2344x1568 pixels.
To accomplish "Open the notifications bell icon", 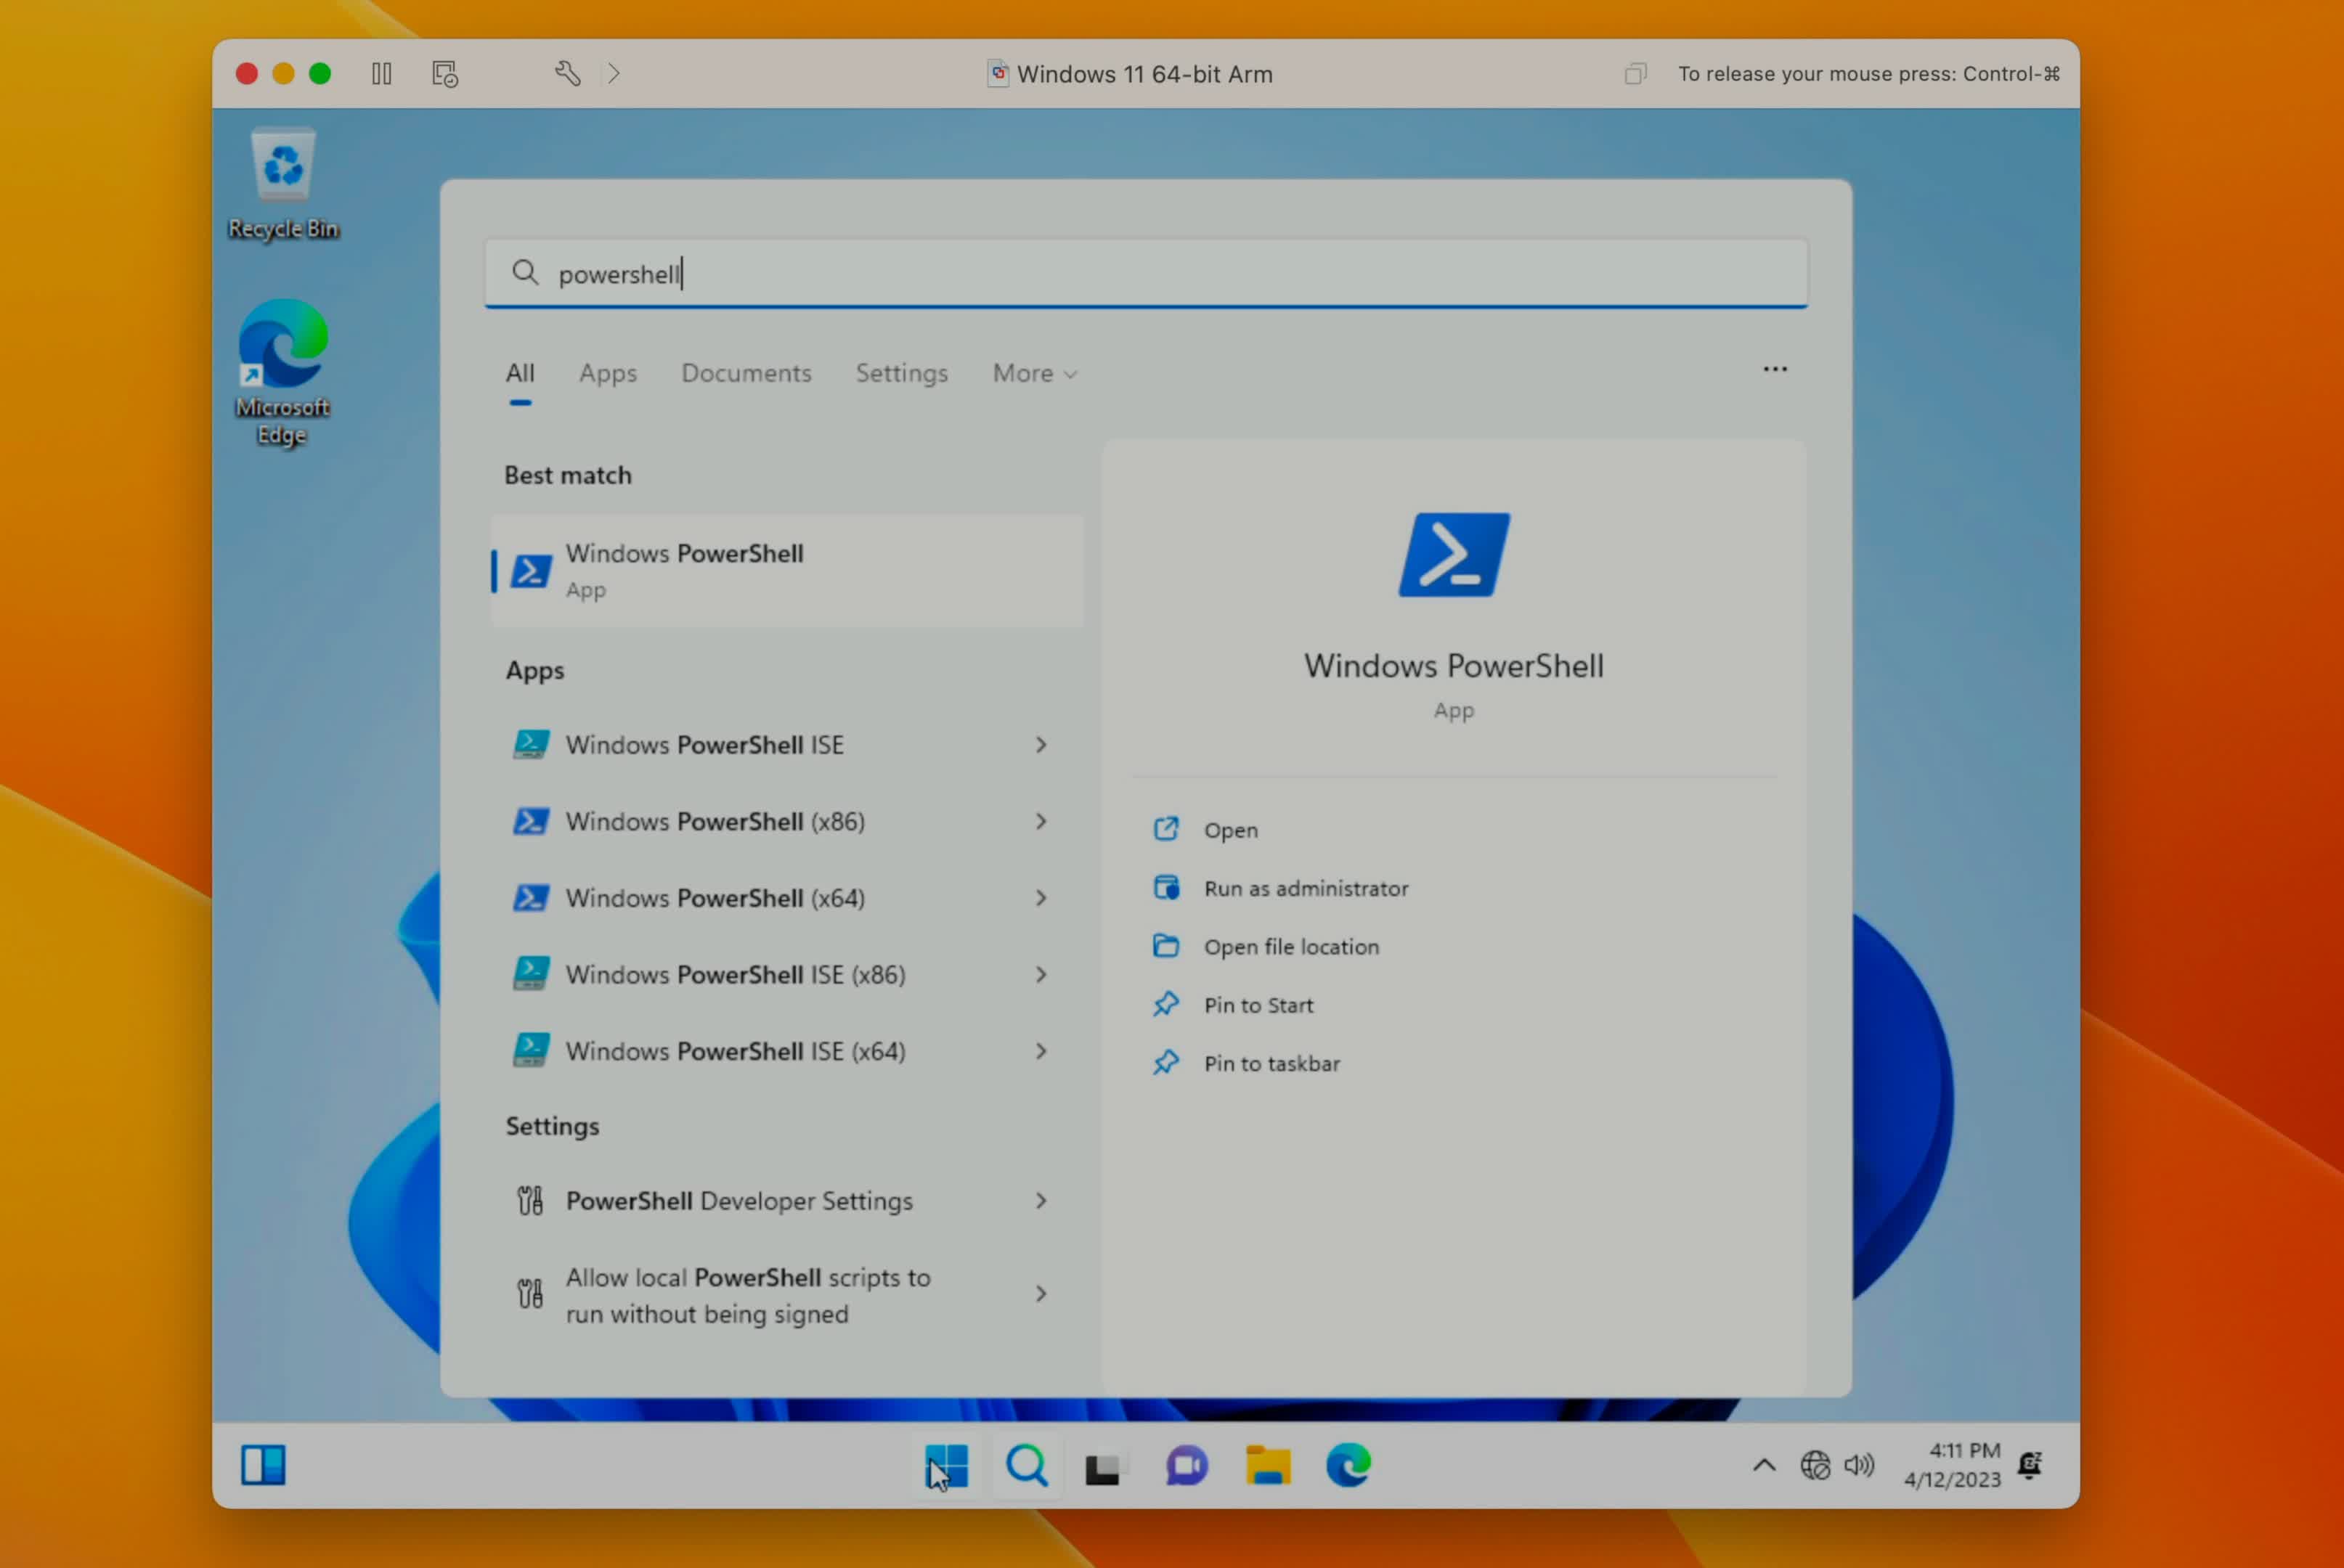I will (2030, 1466).
